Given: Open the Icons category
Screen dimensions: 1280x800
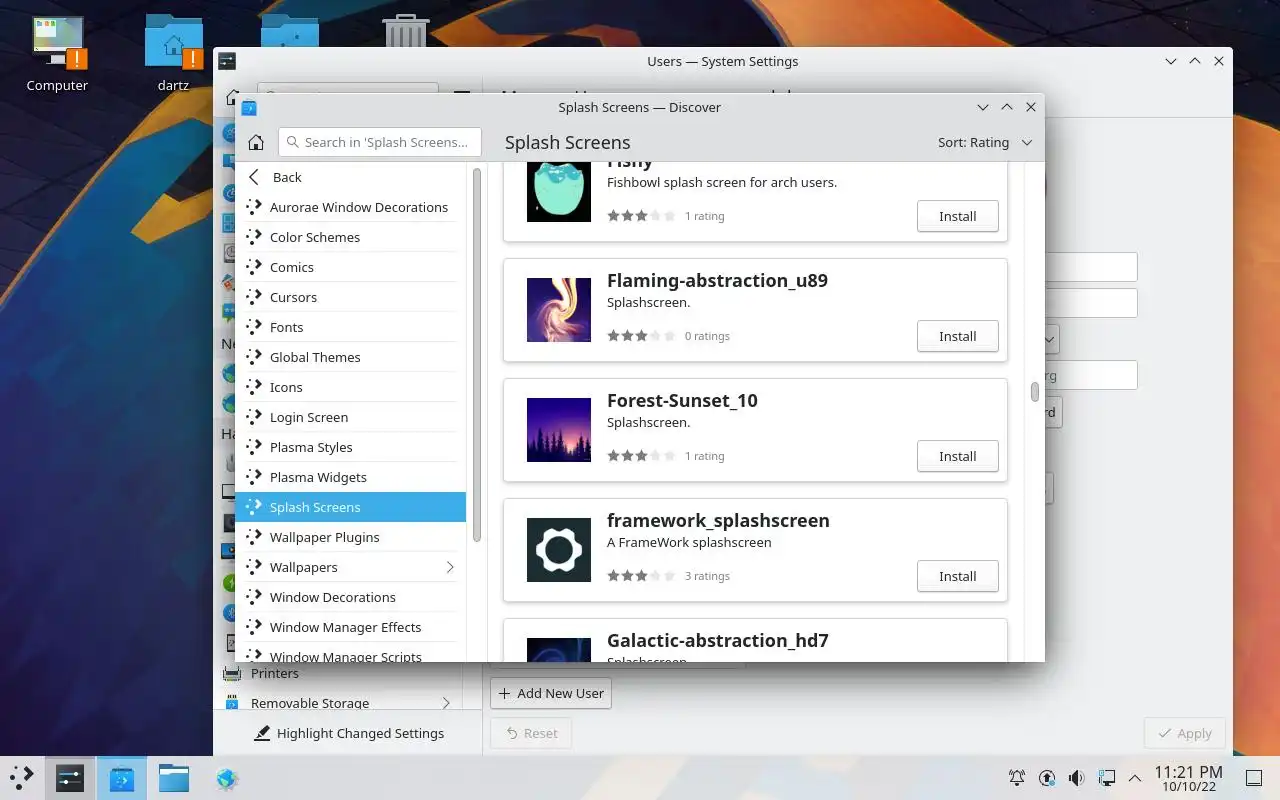Looking at the screenshot, I should 351,387.
